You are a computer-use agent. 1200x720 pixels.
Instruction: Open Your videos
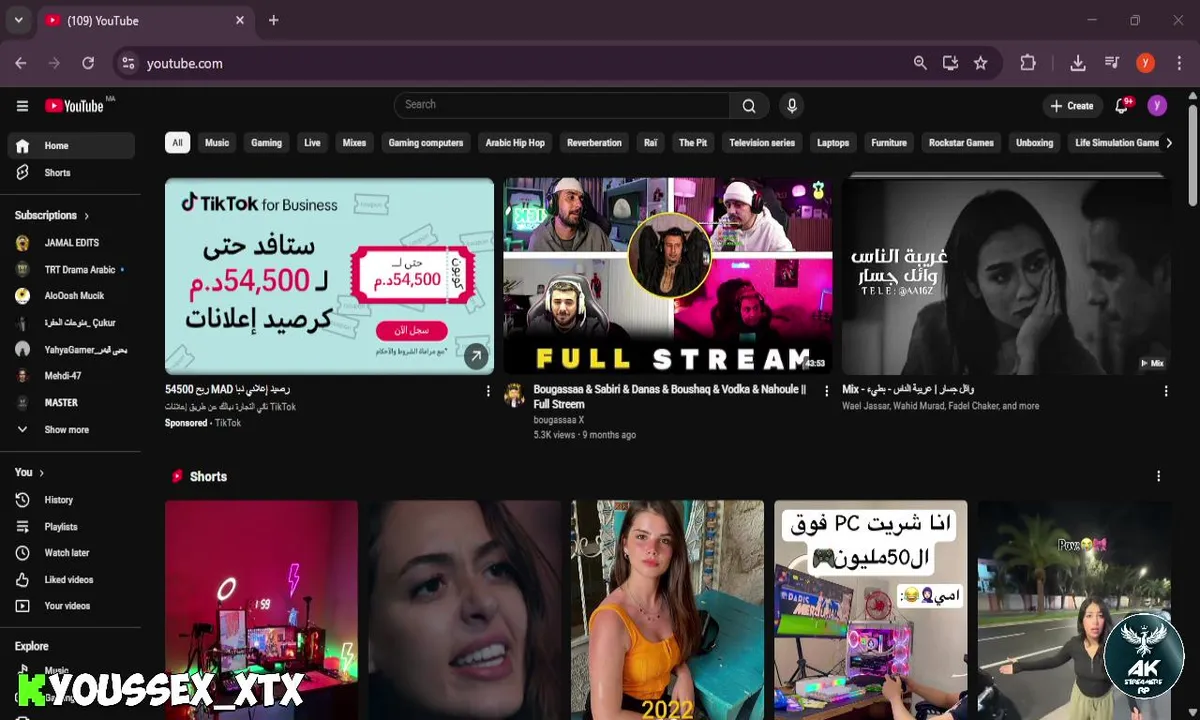pyautogui.click(x=71, y=606)
